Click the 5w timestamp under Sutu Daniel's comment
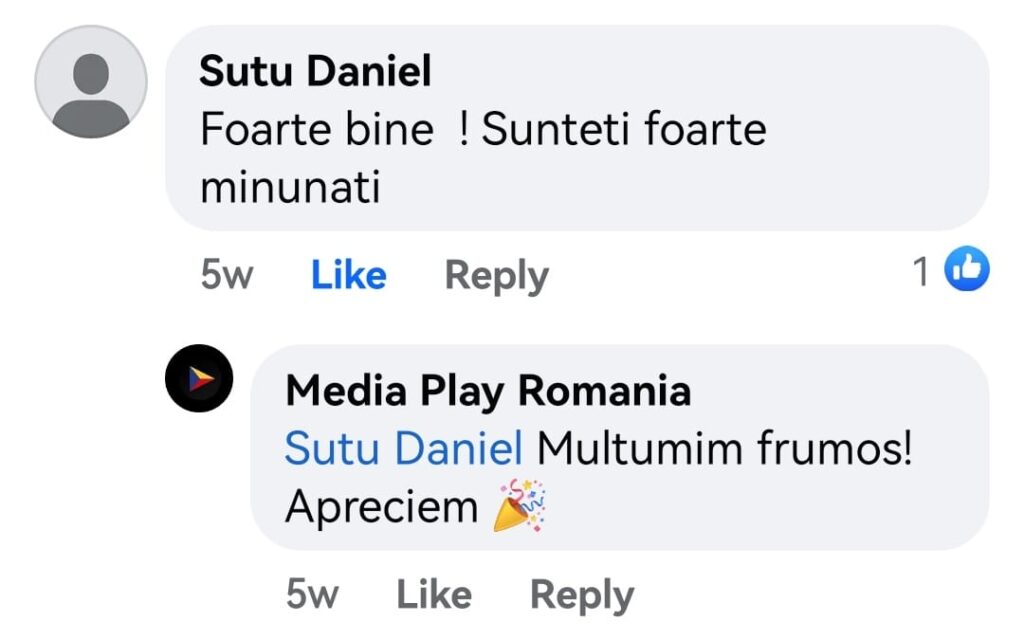Screen dimensions: 1024x640 tap(226, 275)
